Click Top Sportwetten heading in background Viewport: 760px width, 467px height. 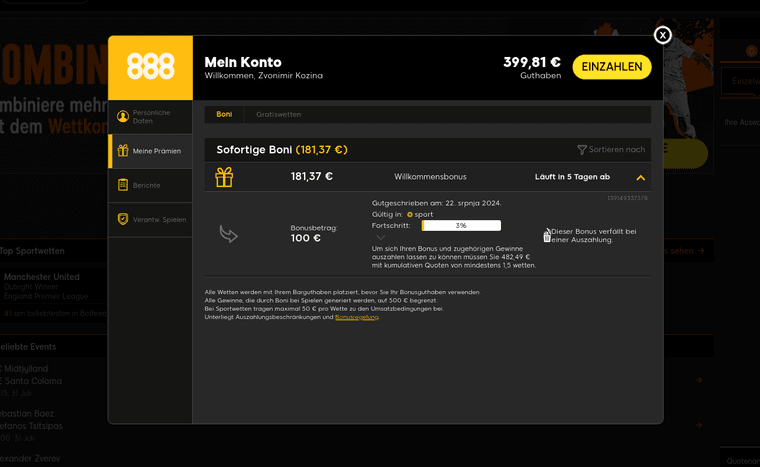coord(32,251)
